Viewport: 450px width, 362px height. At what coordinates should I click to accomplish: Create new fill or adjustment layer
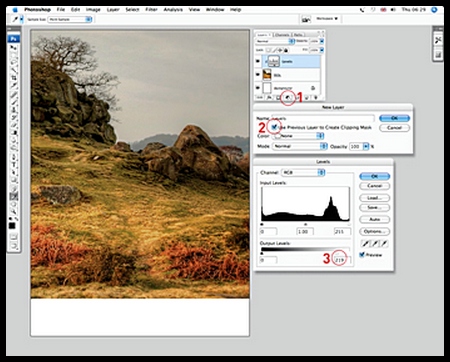pos(288,97)
